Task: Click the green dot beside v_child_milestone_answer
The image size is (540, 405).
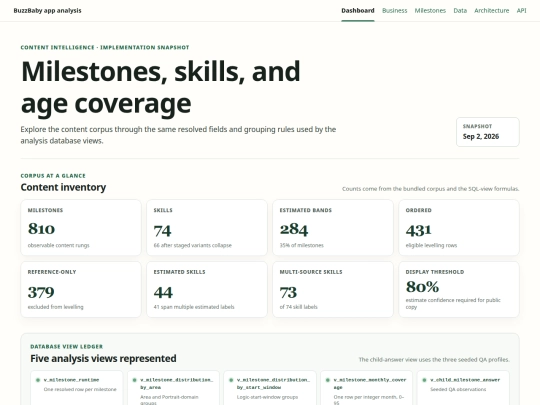Action: click(x=424, y=380)
